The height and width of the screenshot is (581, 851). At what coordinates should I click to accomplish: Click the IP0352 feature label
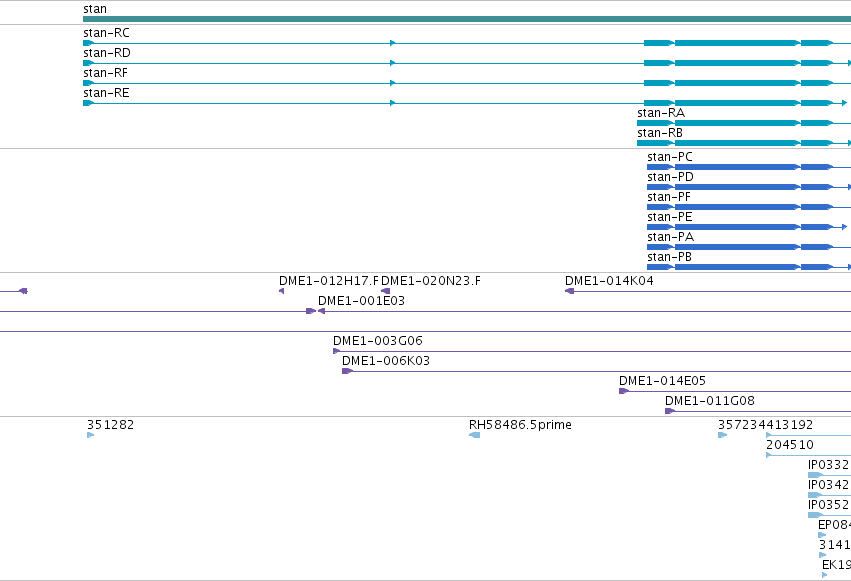coord(829,506)
